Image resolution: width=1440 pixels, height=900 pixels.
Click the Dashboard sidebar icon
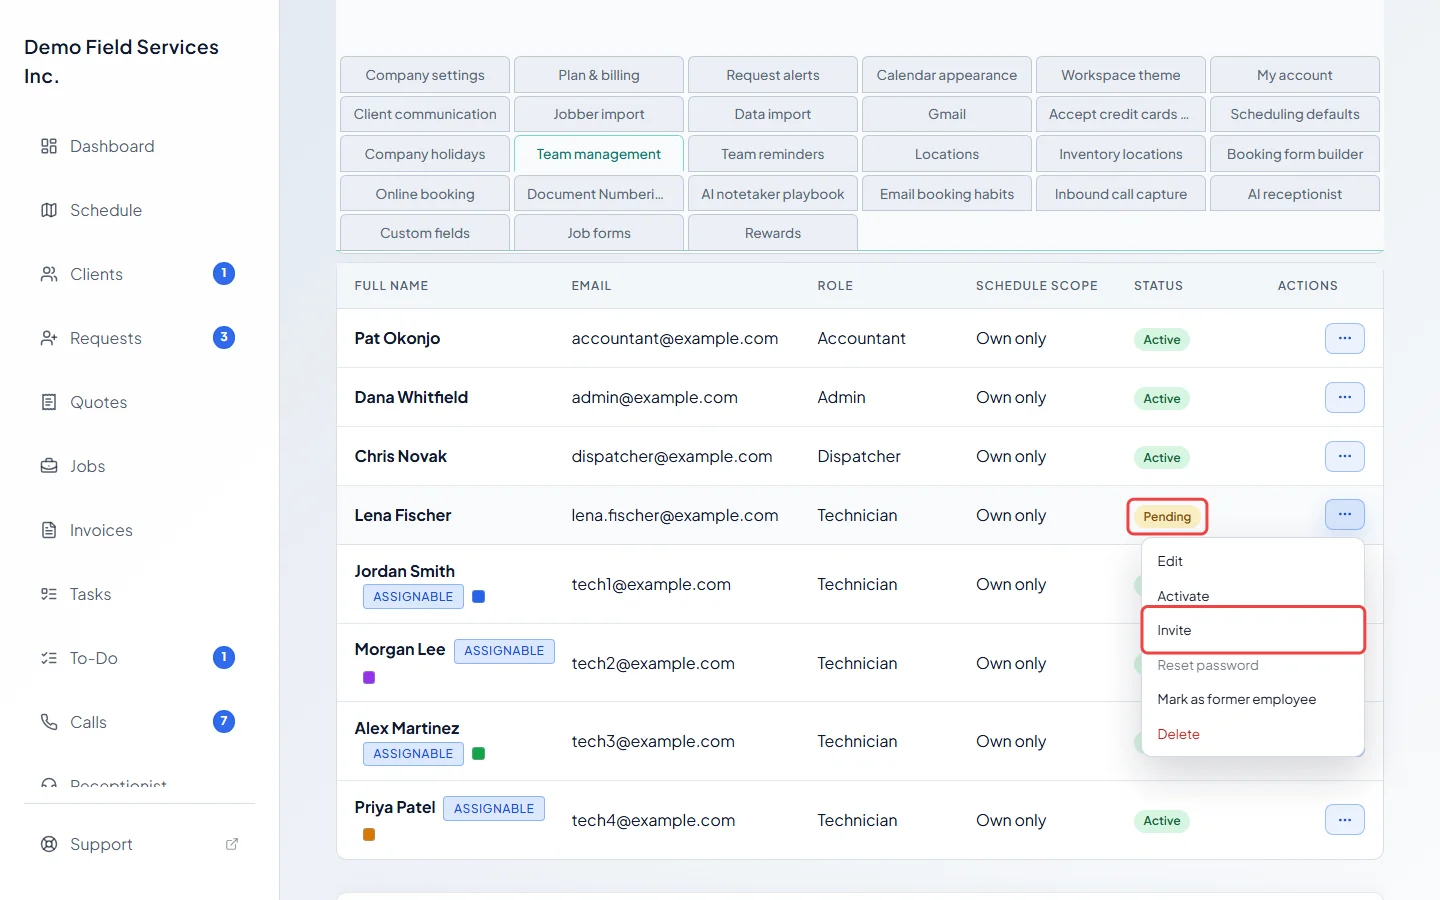coord(48,146)
